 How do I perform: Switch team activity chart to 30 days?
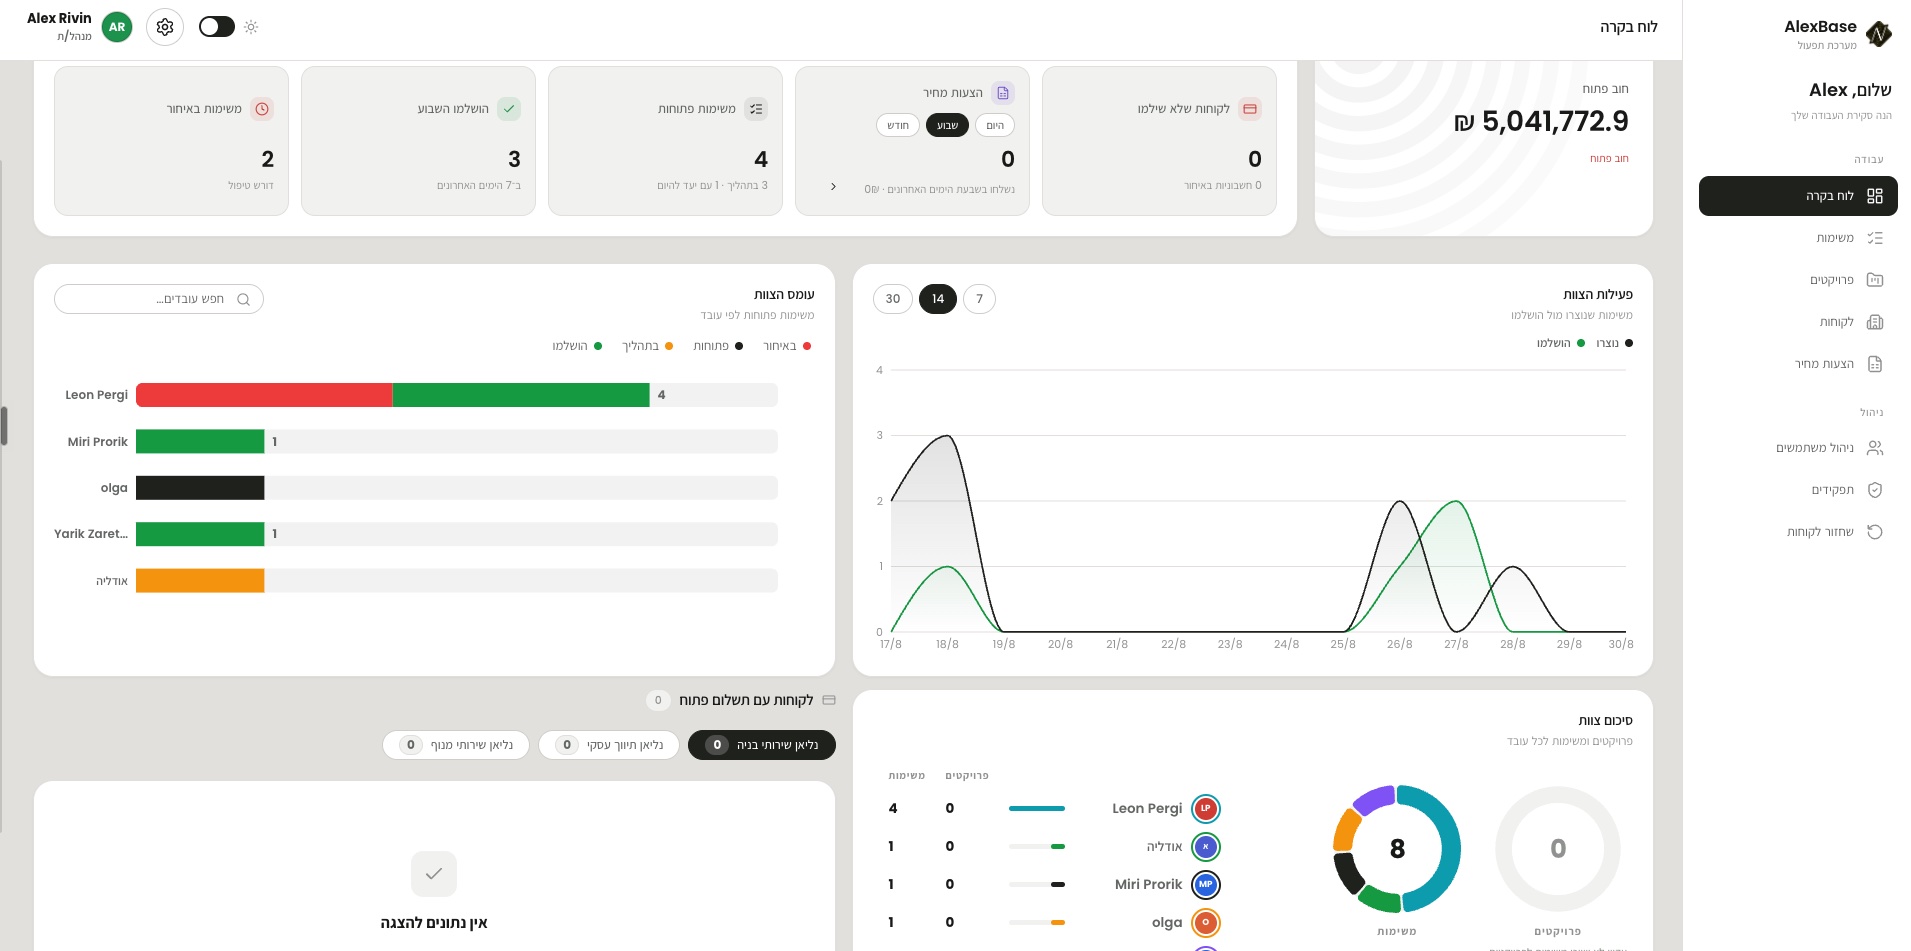point(893,299)
